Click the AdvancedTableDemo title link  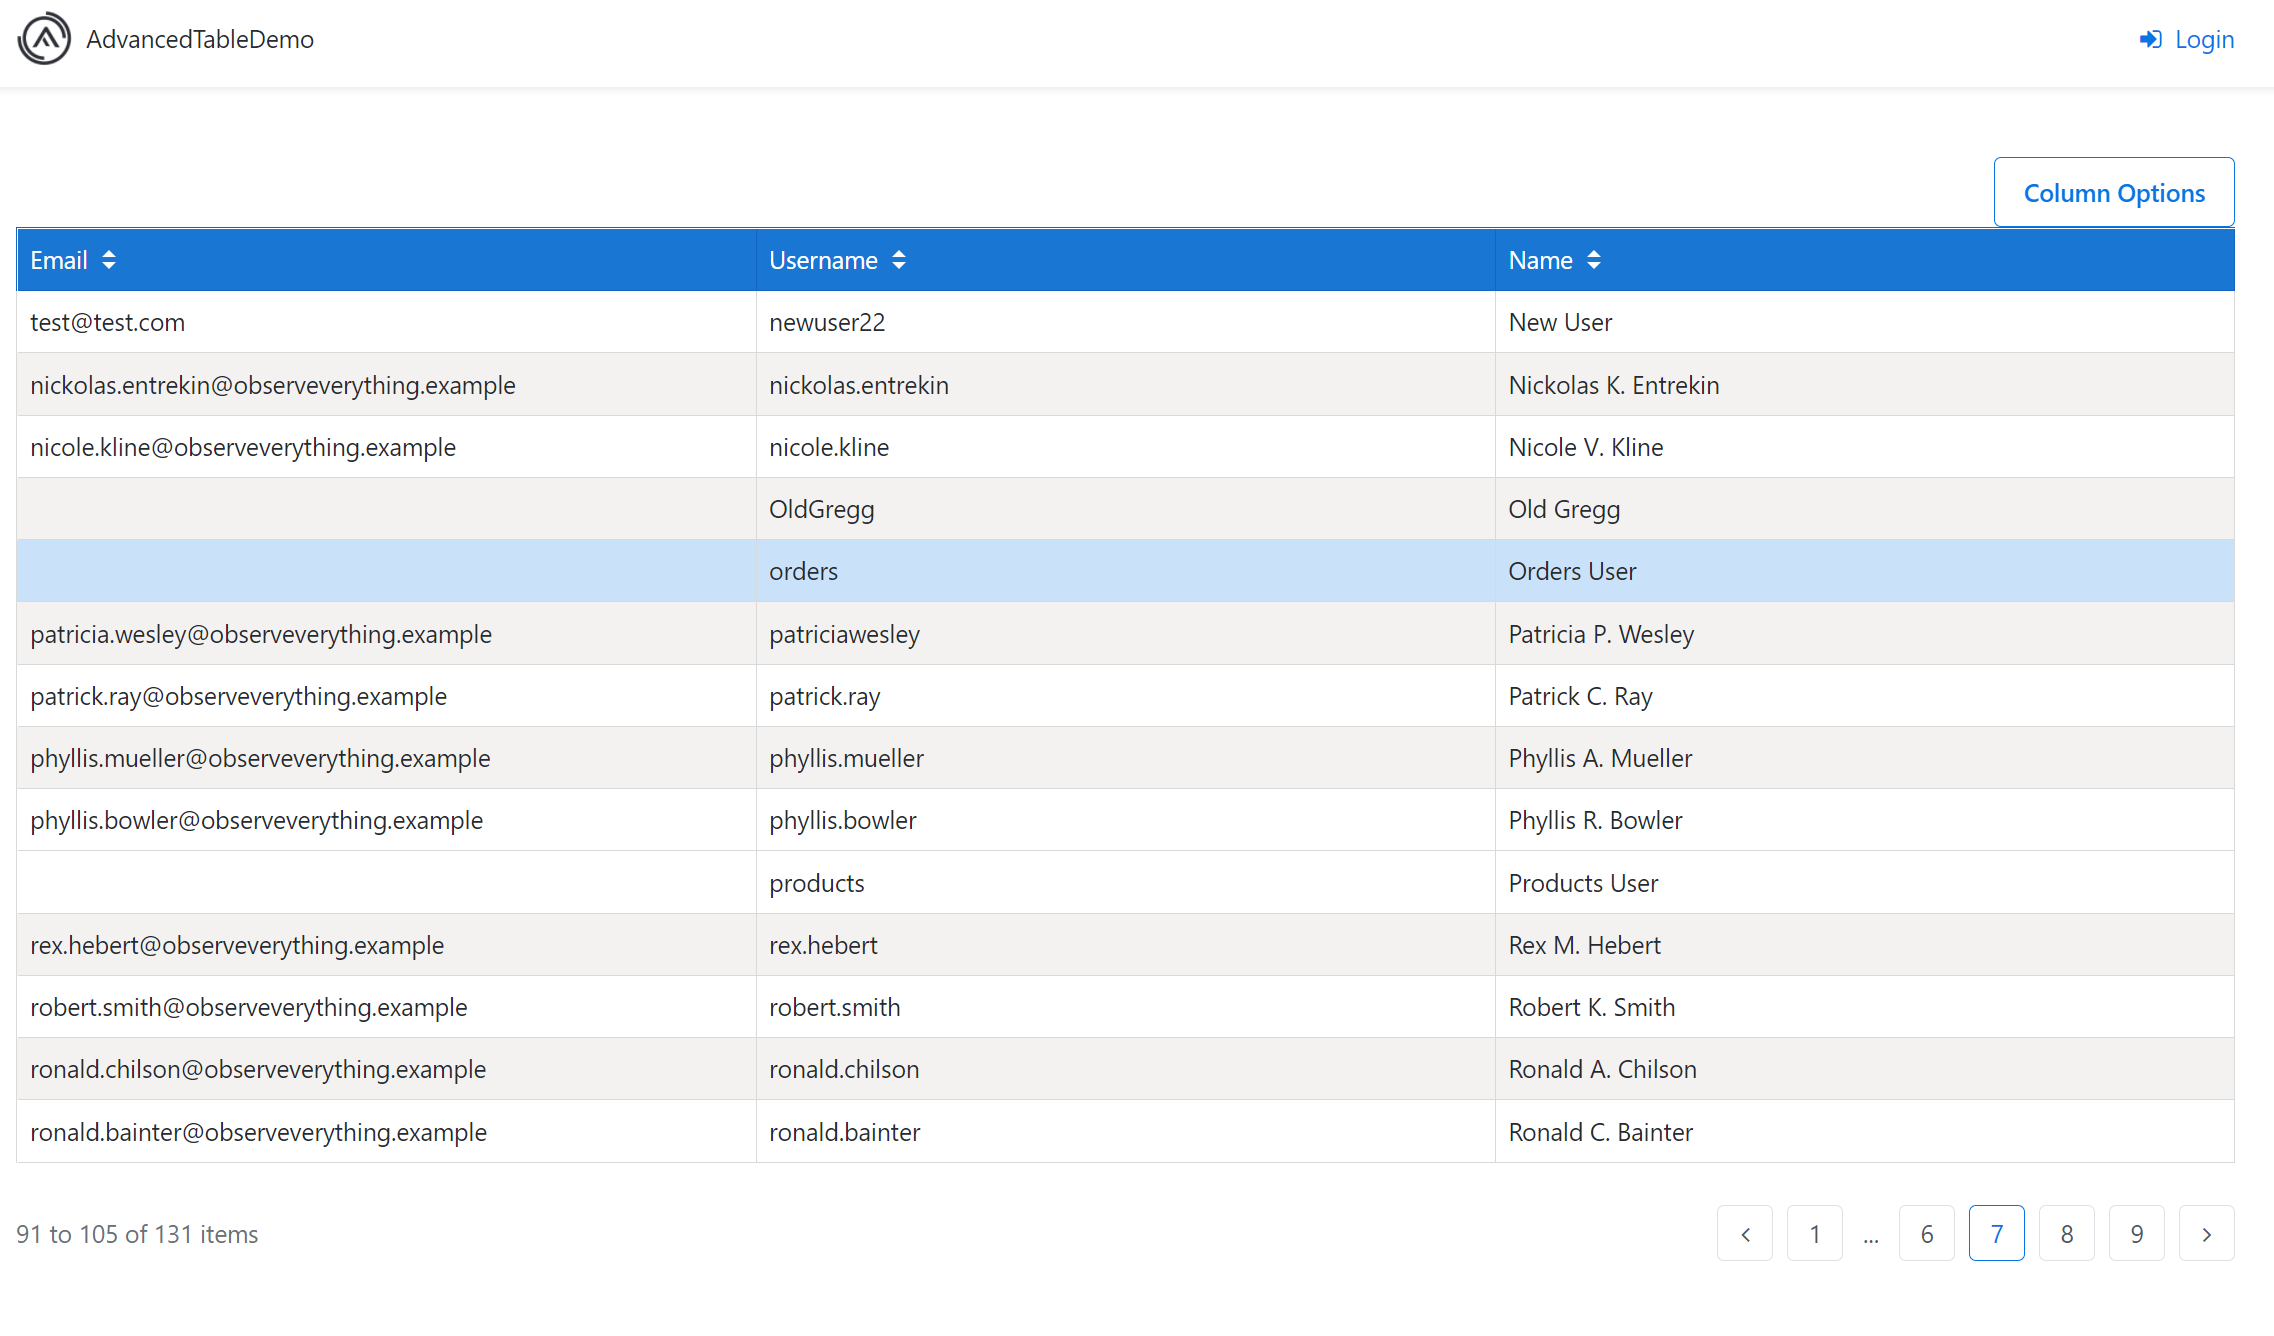[x=200, y=39]
